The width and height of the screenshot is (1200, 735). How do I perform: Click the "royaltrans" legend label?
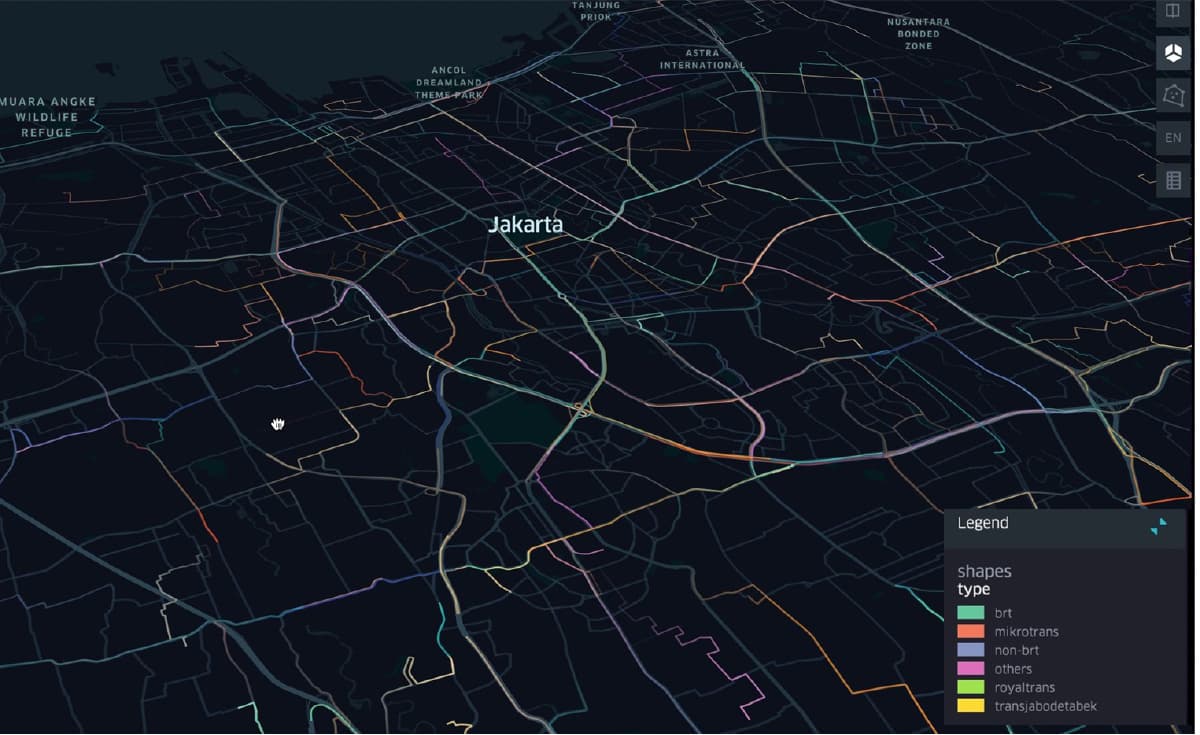coord(1025,688)
